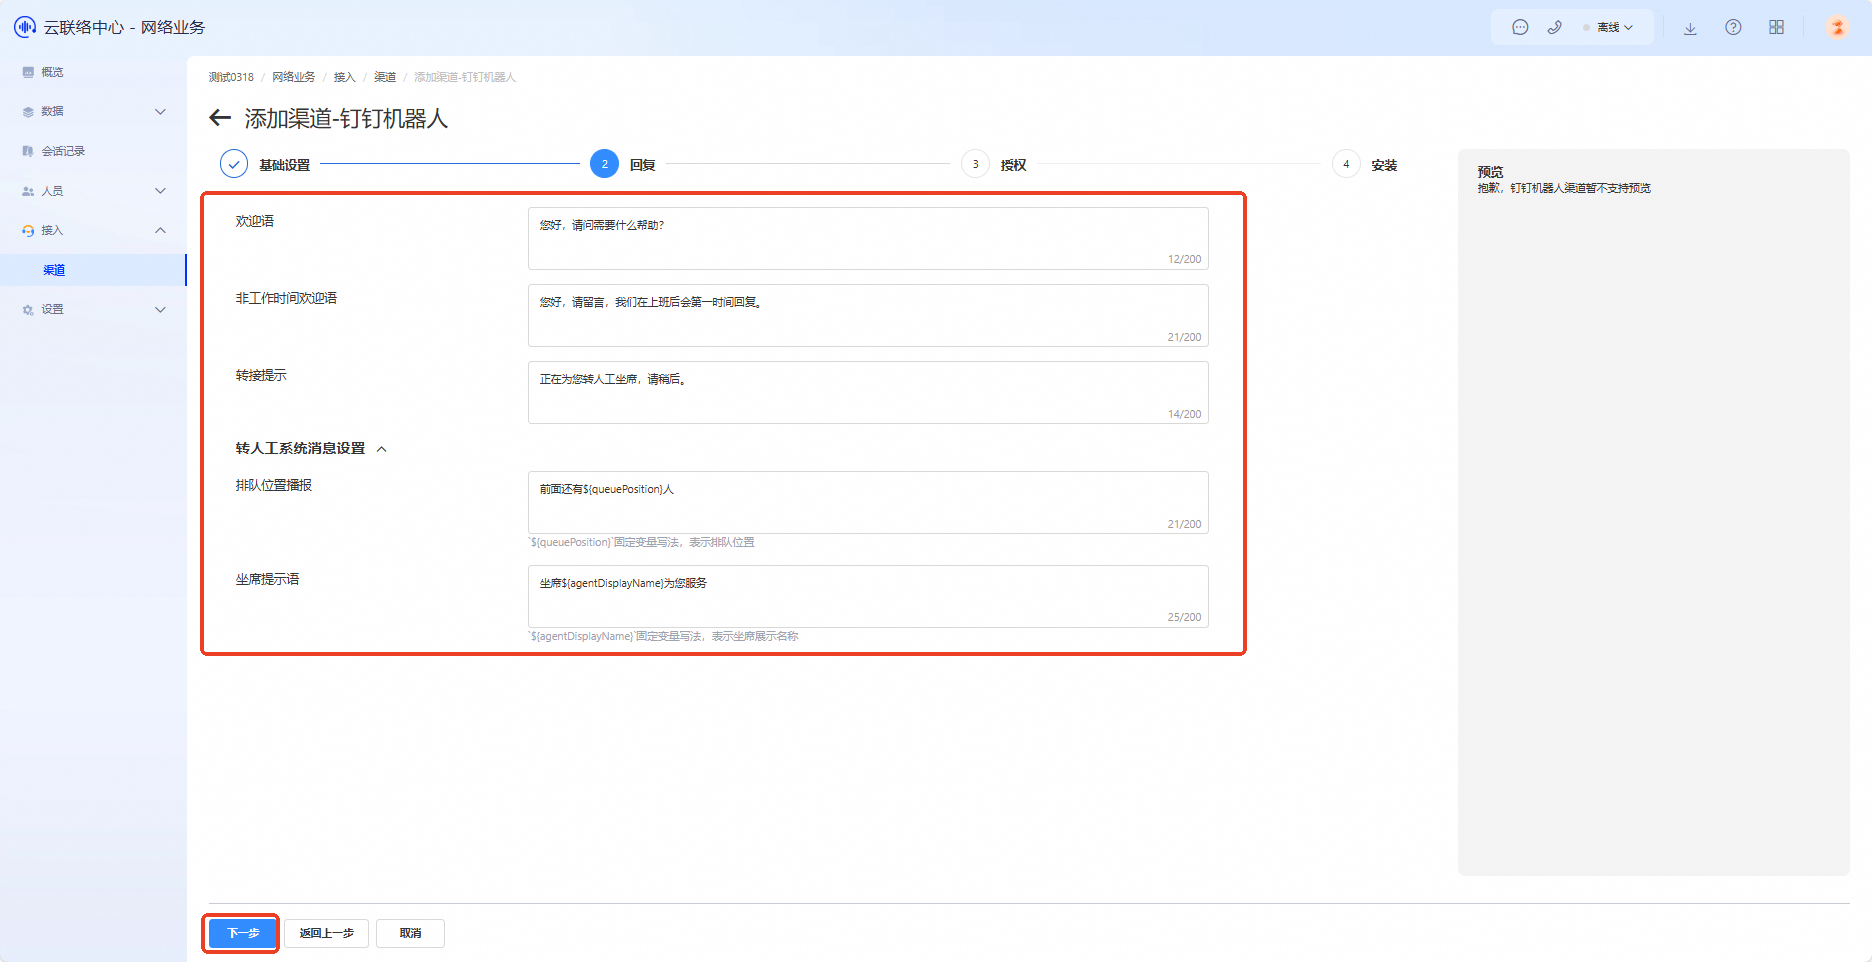This screenshot has height=962, width=1872.
Task: Click the 欢迎语 text box
Action: [x=868, y=238]
